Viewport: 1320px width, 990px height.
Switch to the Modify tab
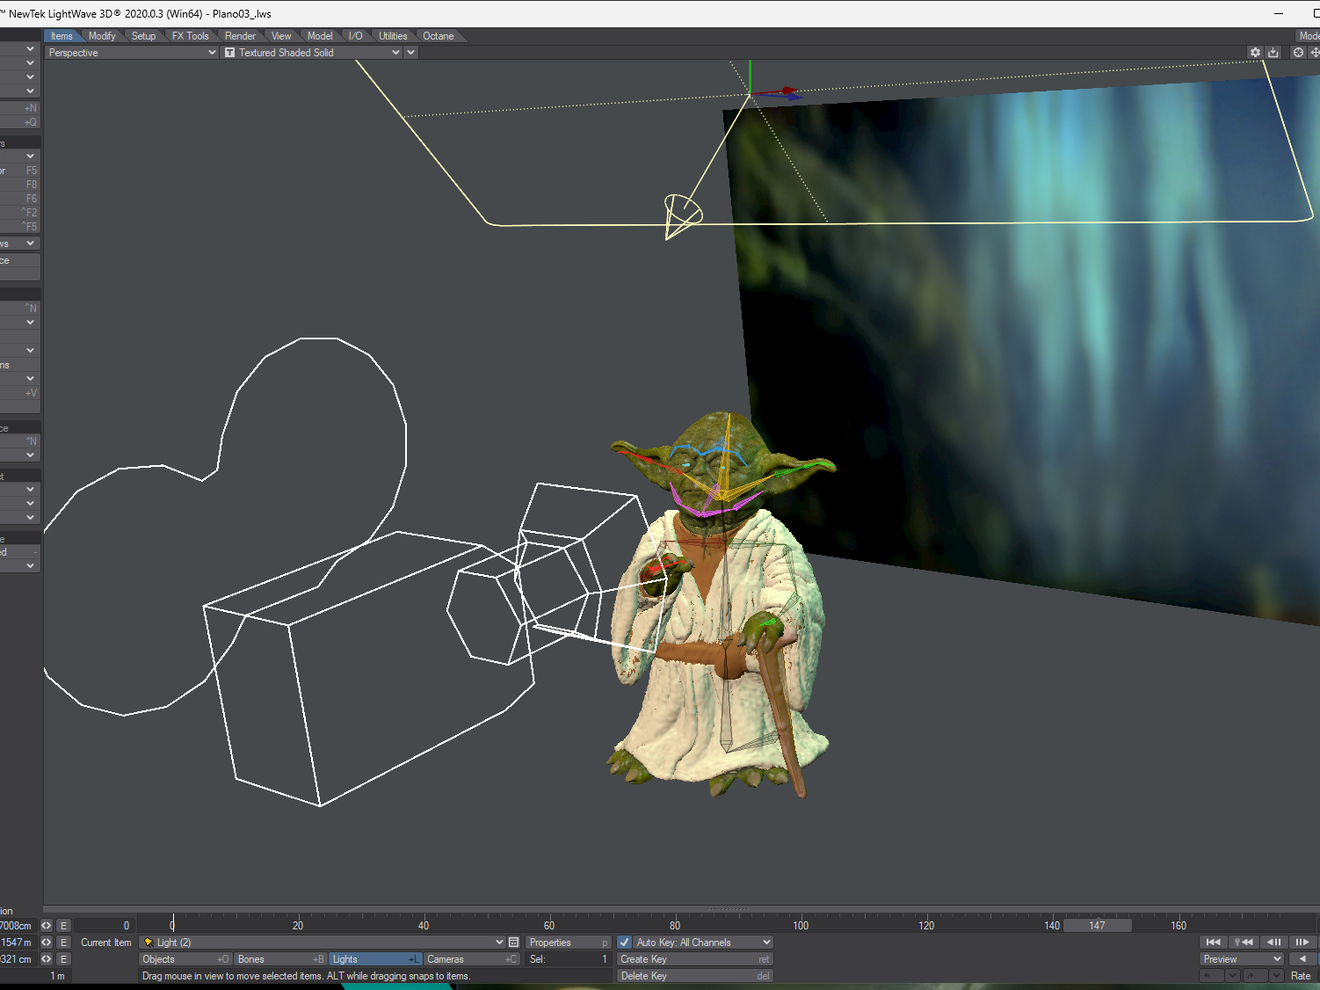[102, 36]
